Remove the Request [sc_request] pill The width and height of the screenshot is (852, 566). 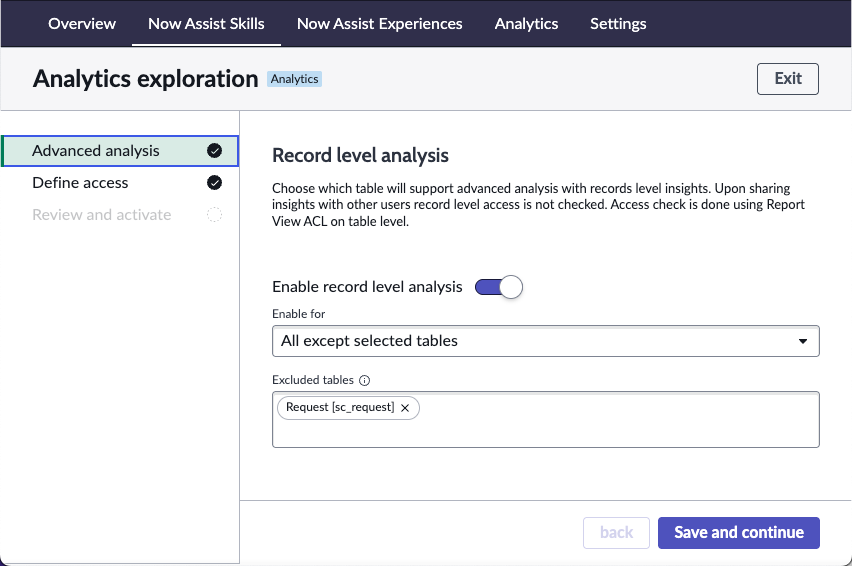pos(405,408)
